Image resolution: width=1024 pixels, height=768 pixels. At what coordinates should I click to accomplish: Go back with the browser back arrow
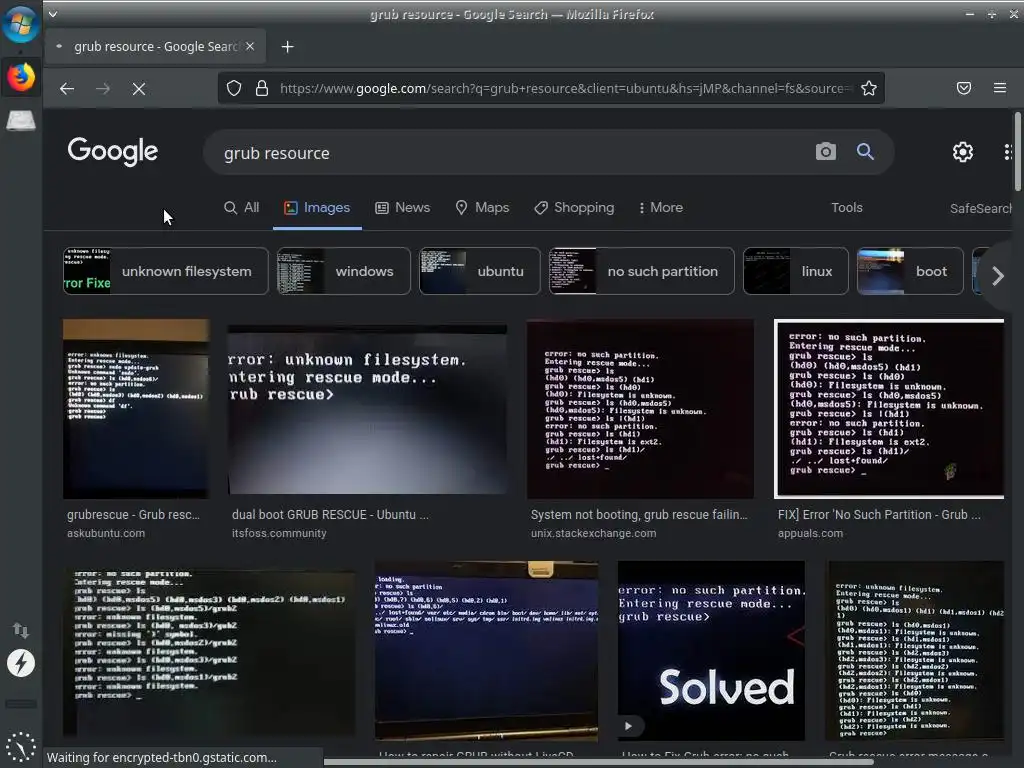tap(67, 88)
